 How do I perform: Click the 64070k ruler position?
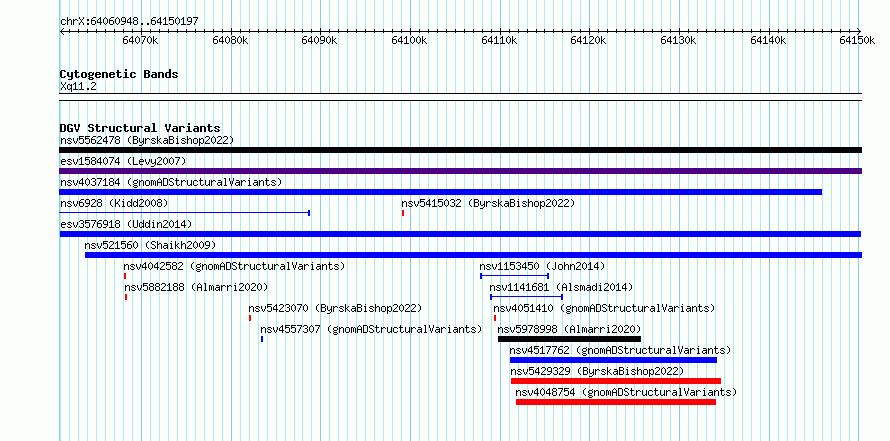pos(140,41)
